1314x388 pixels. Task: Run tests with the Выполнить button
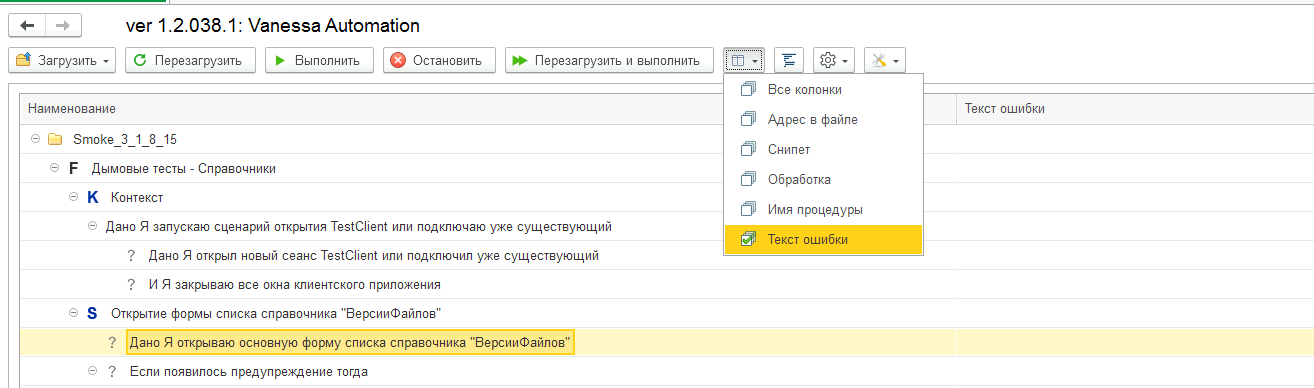(x=319, y=61)
